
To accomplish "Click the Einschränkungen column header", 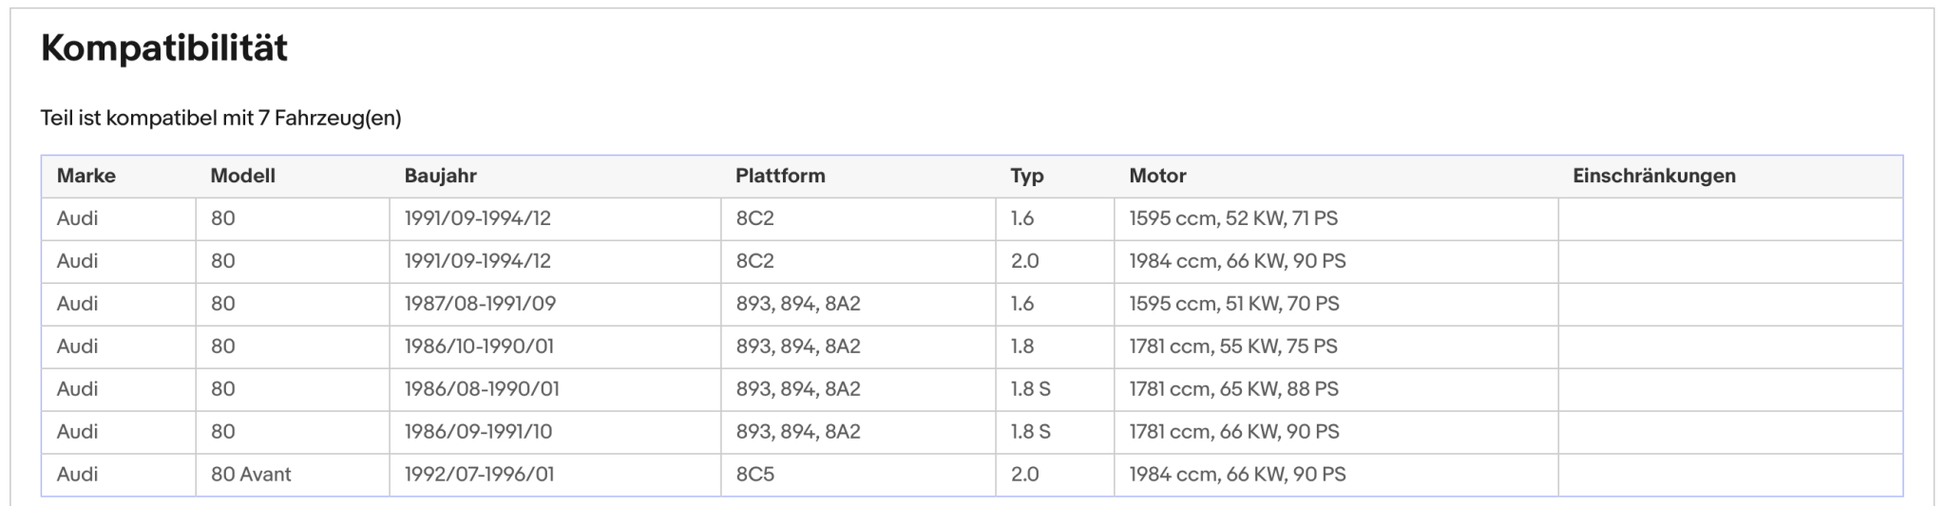I will click(1653, 176).
